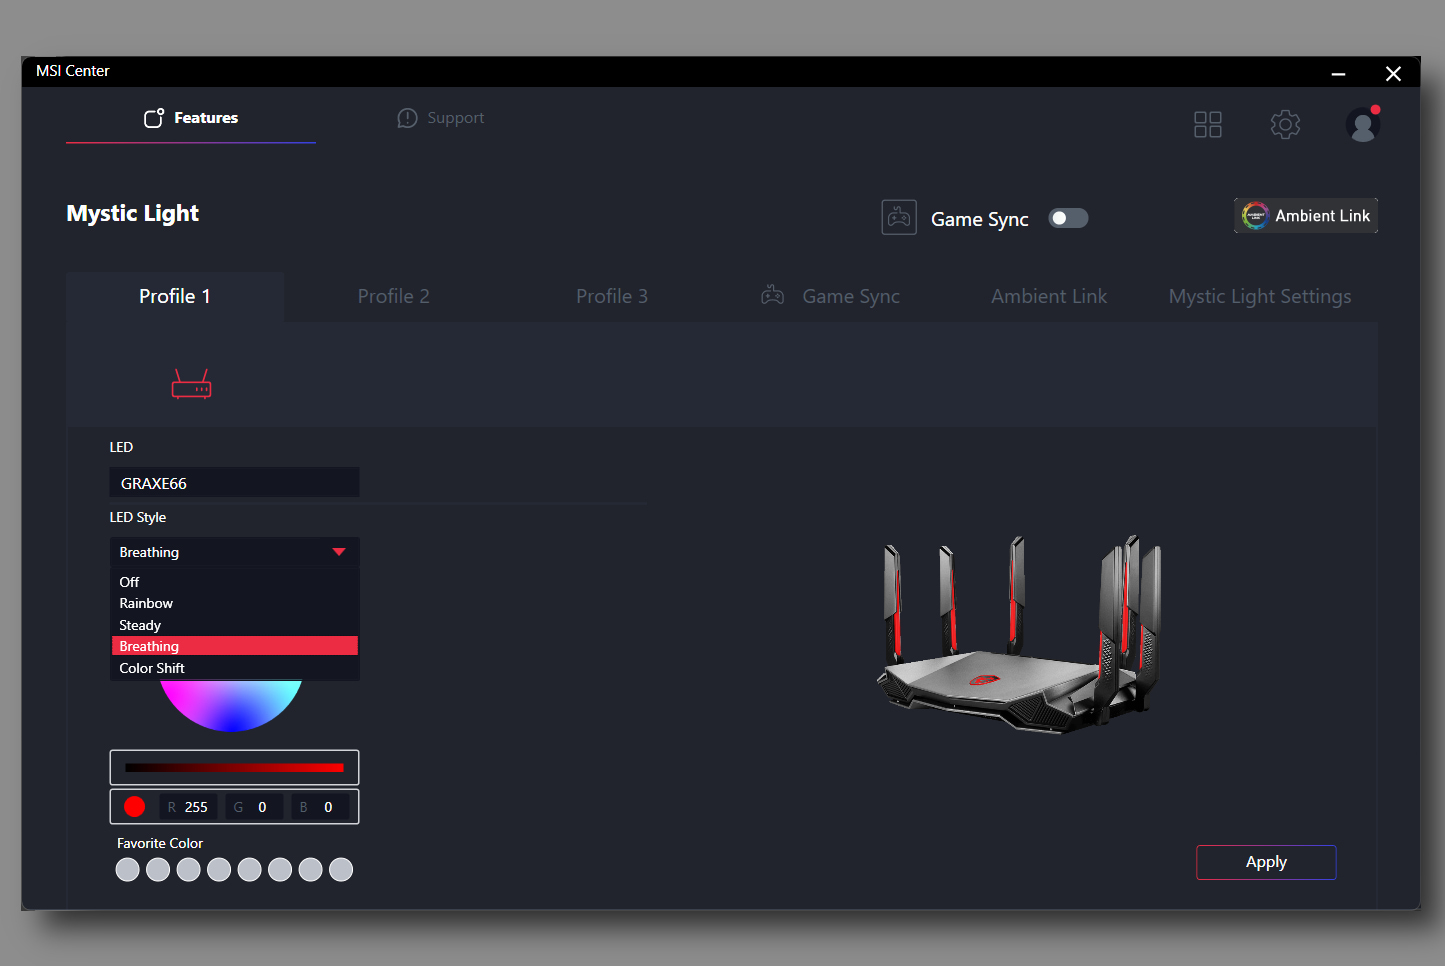Select the router device icon

[x=191, y=384]
